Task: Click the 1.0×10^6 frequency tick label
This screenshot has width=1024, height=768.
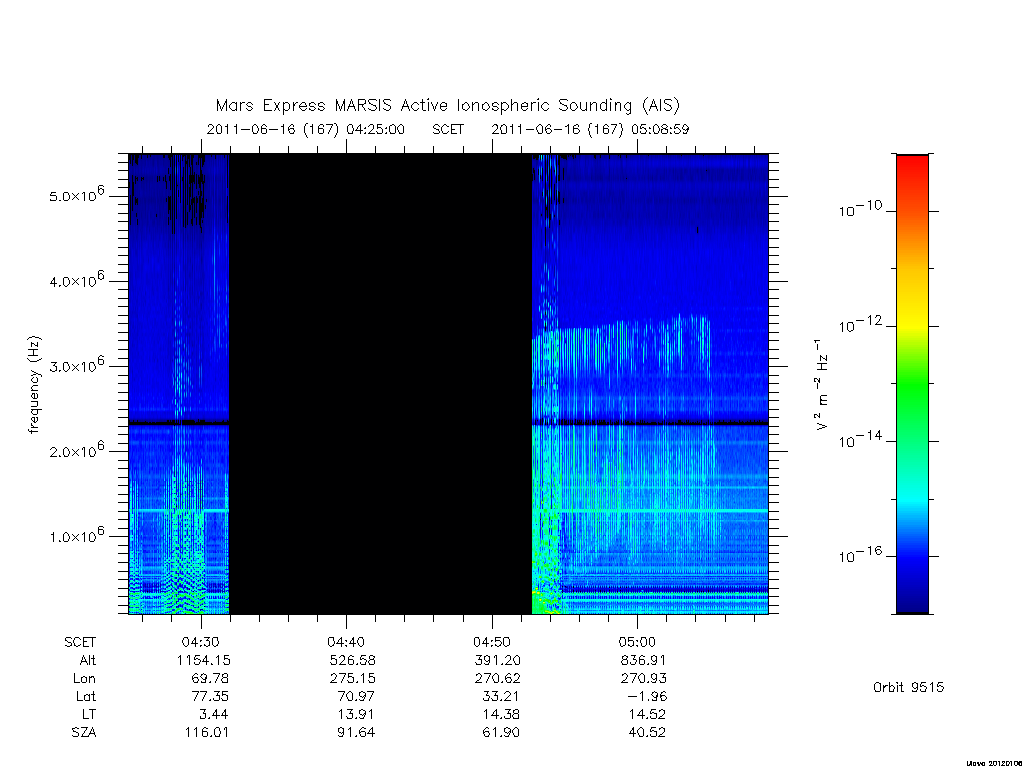Action: tap(77, 535)
